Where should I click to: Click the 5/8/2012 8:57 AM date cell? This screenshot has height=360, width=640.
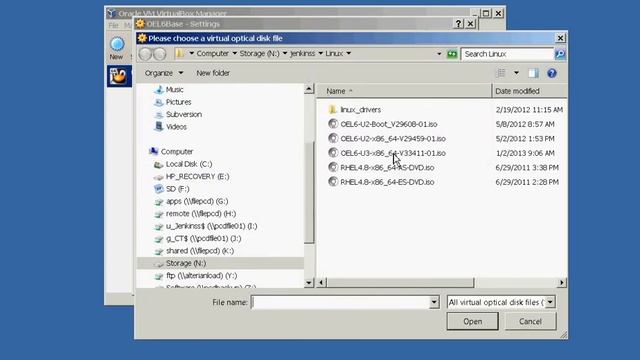pyautogui.click(x=525, y=124)
